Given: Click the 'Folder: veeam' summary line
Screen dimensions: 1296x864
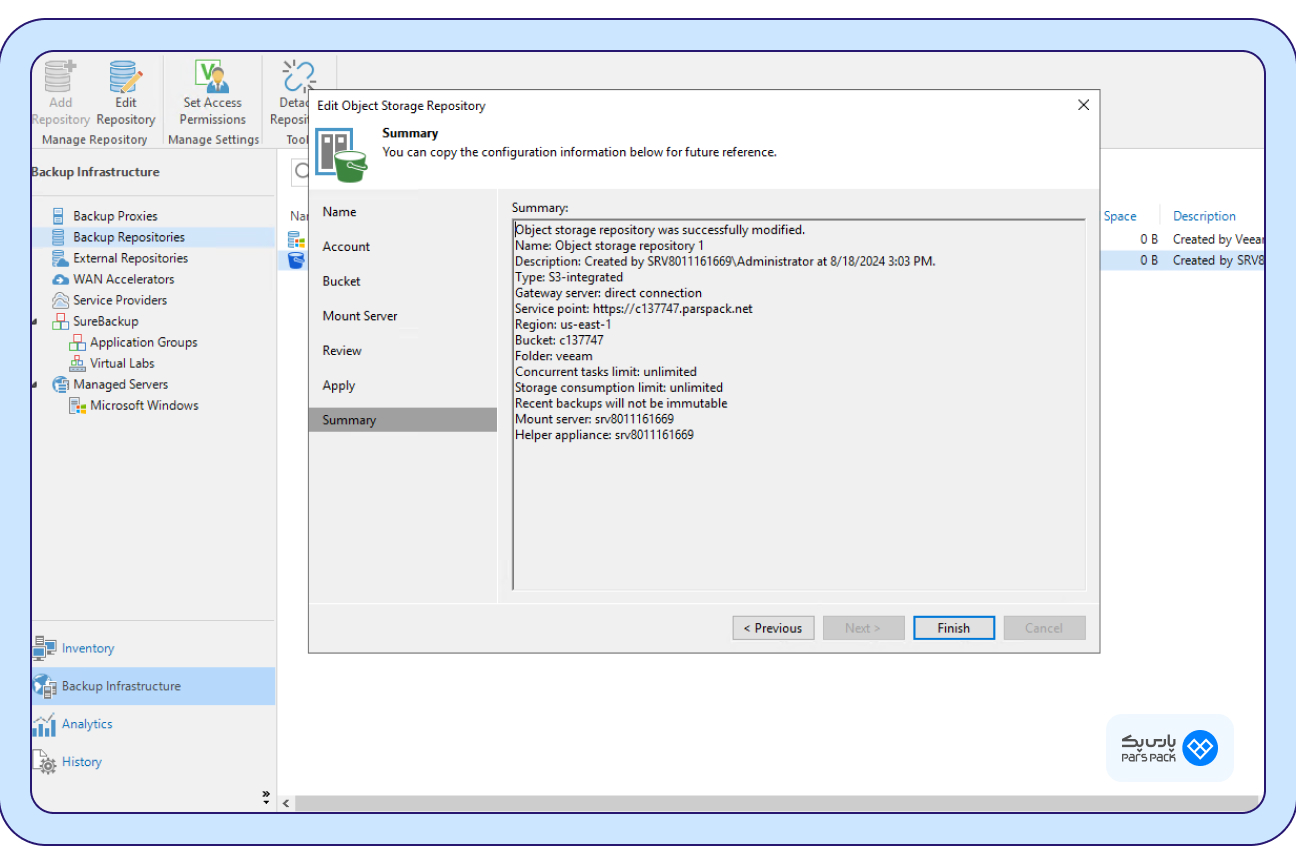Looking at the screenshot, I should tap(554, 356).
